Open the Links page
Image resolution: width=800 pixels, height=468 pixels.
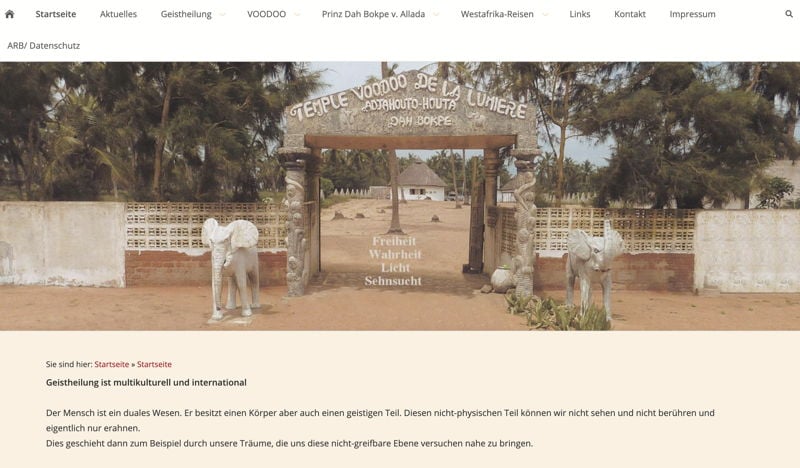[580, 14]
